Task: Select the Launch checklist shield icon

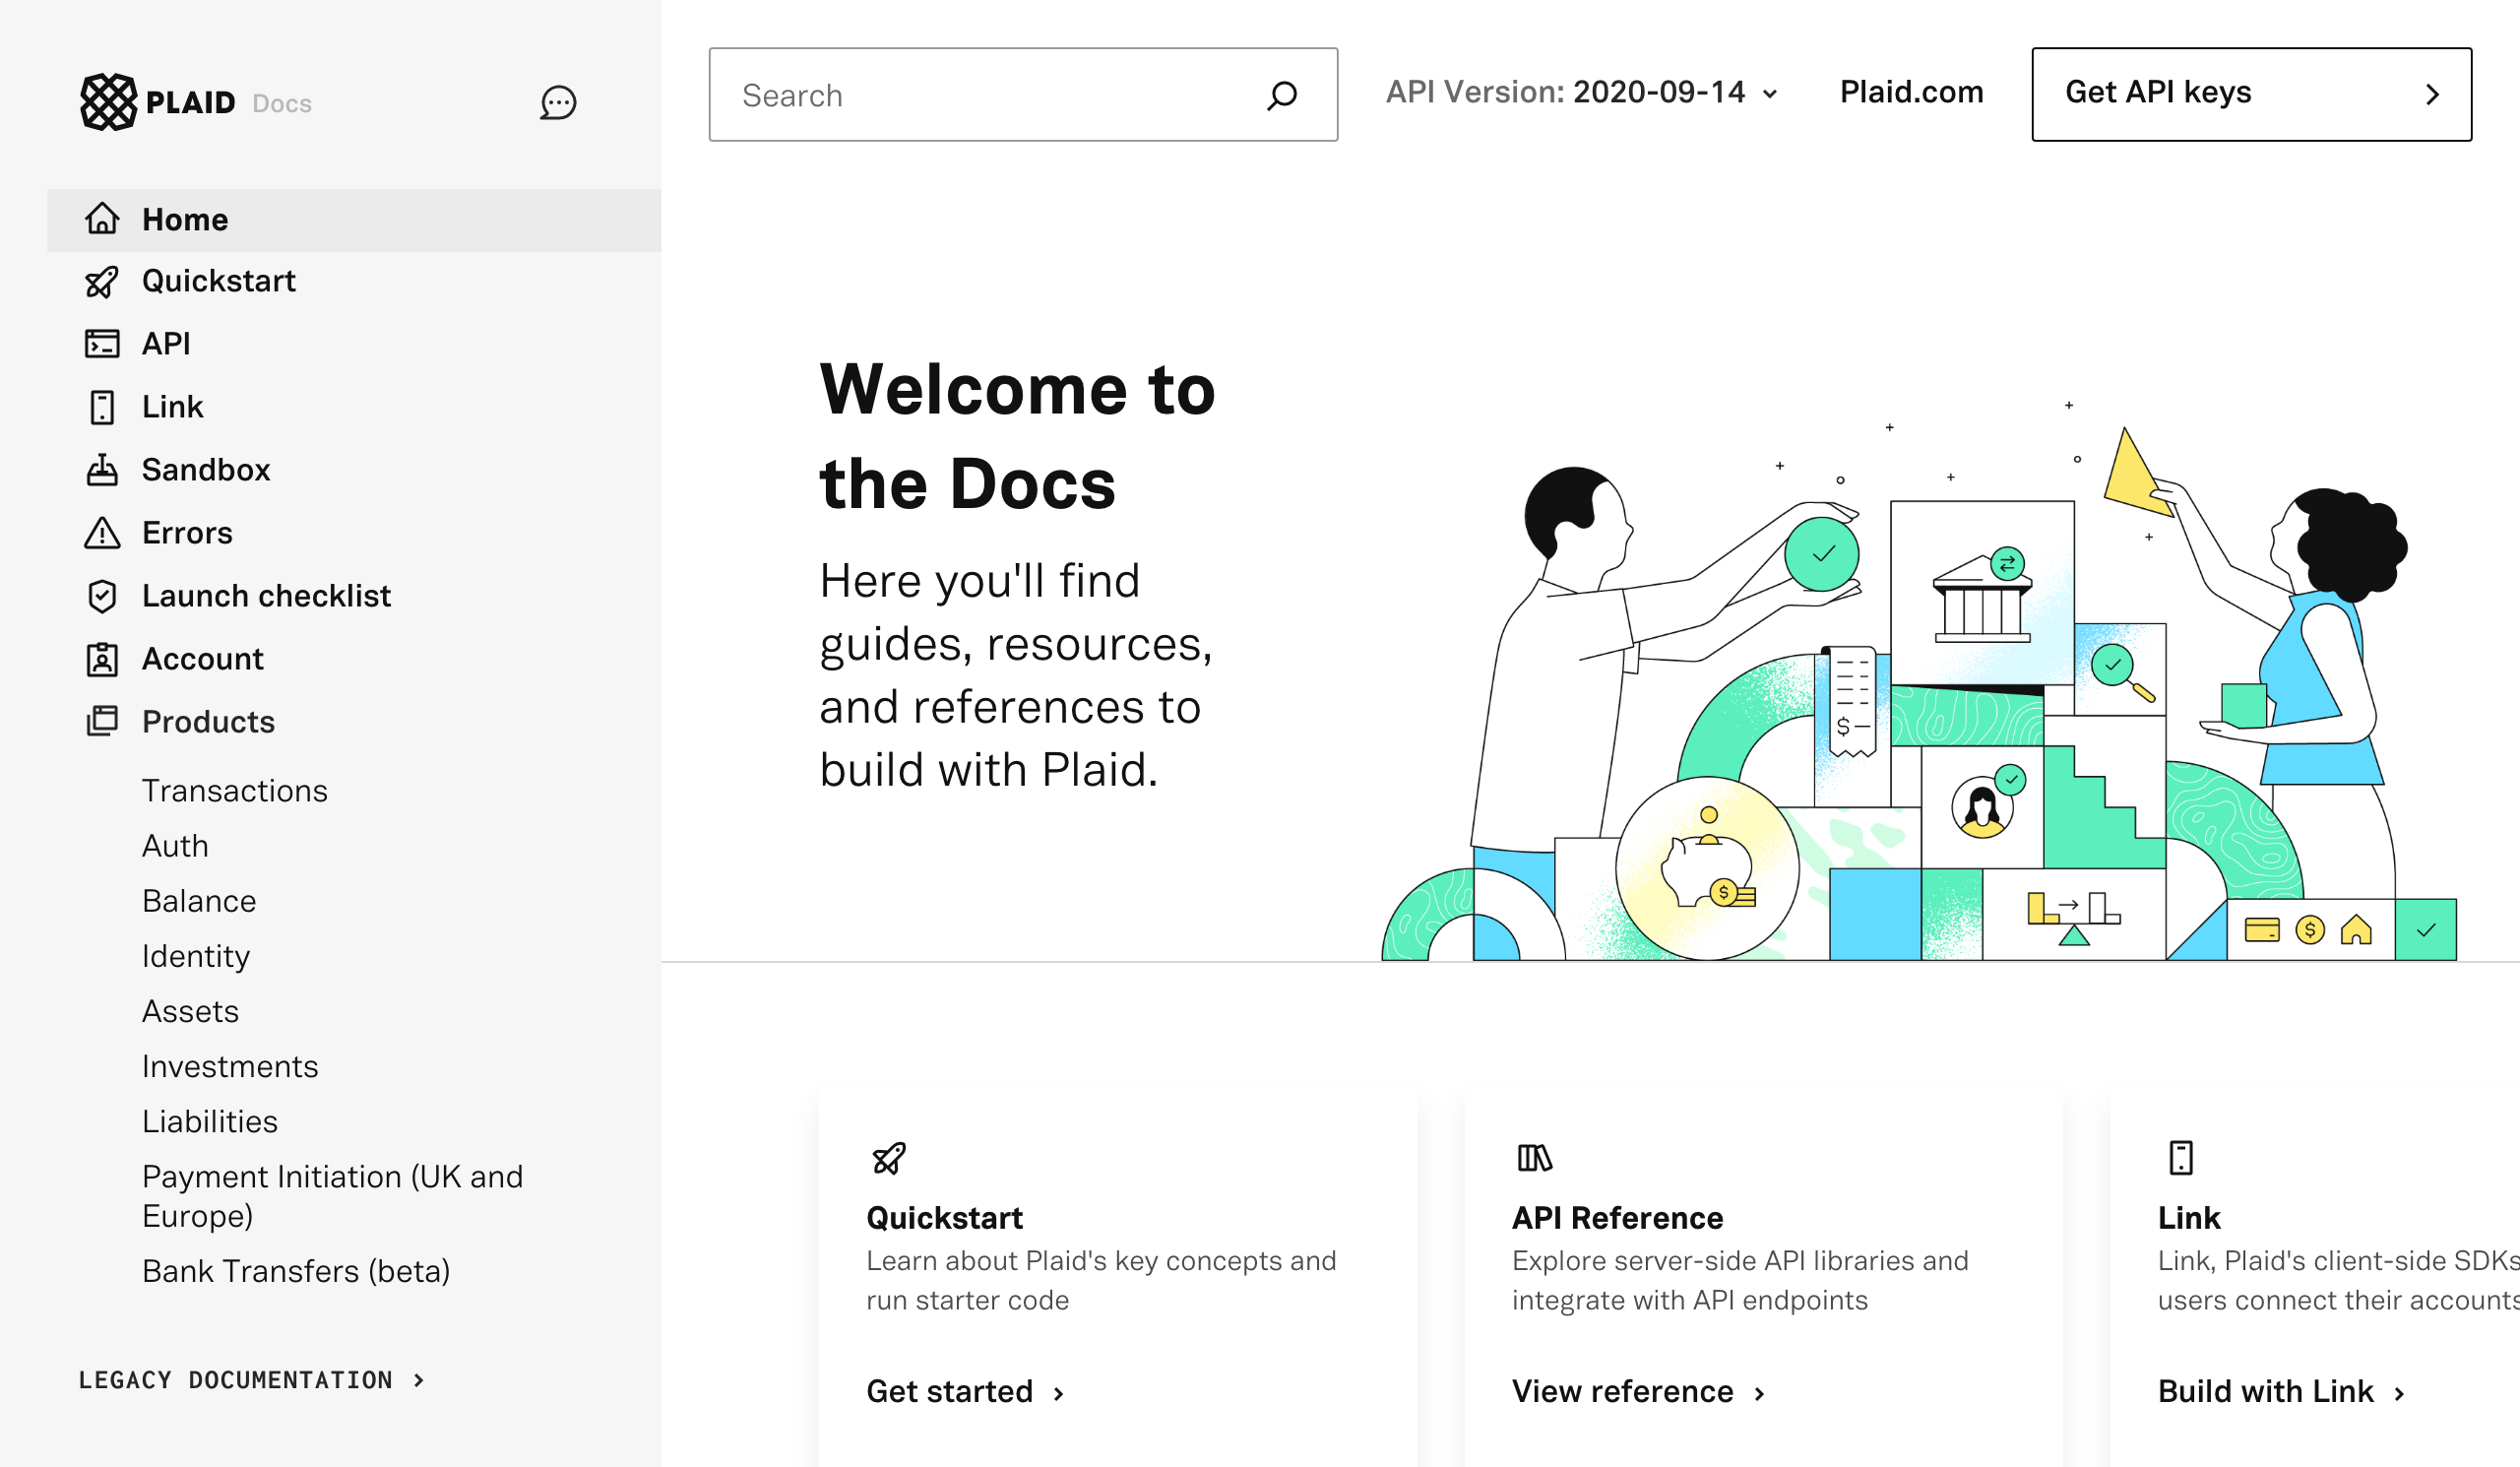Action: tap(103, 595)
